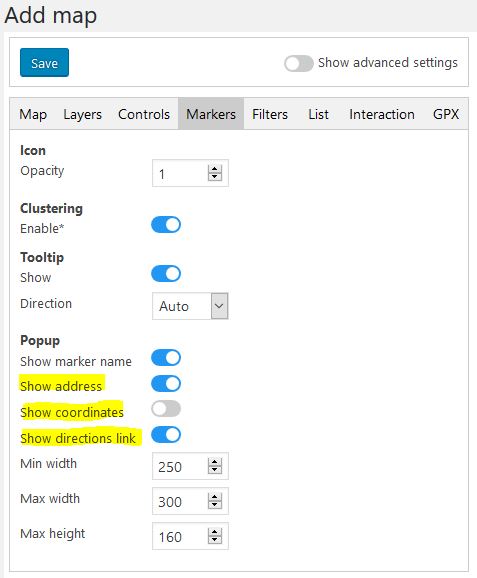Decrease Min width using down arrow
Screen dimensions: 477x578
click(x=215, y=470)
